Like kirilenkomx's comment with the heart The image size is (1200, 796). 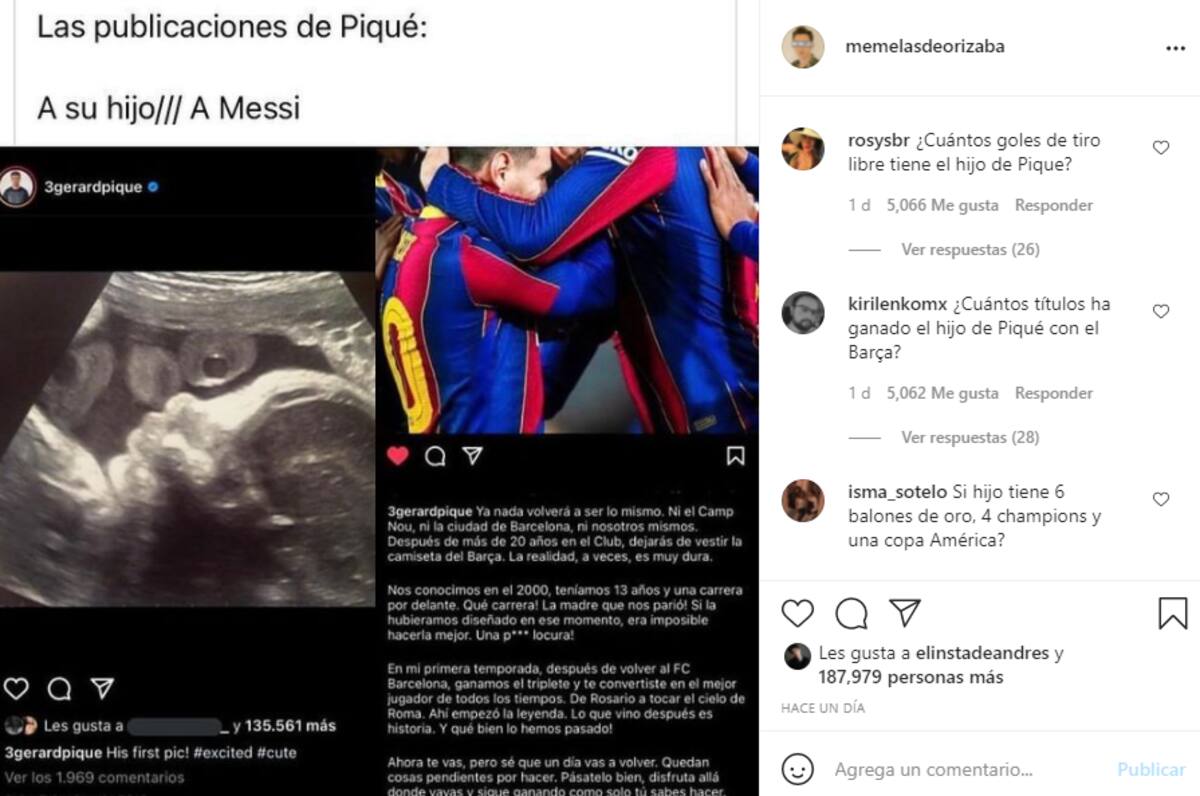1161,312
